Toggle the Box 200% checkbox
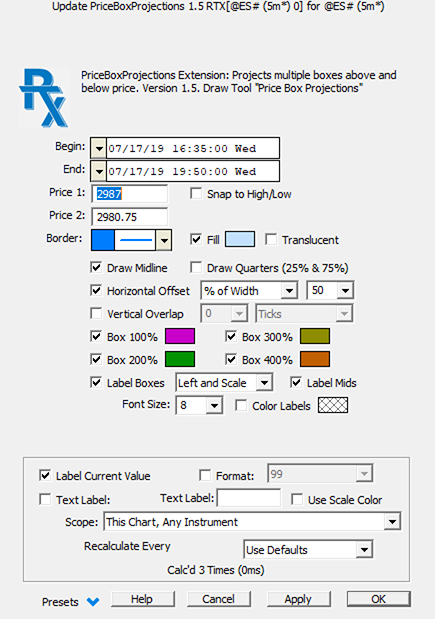This screenshot has width=435, height=619. [96, 359]
